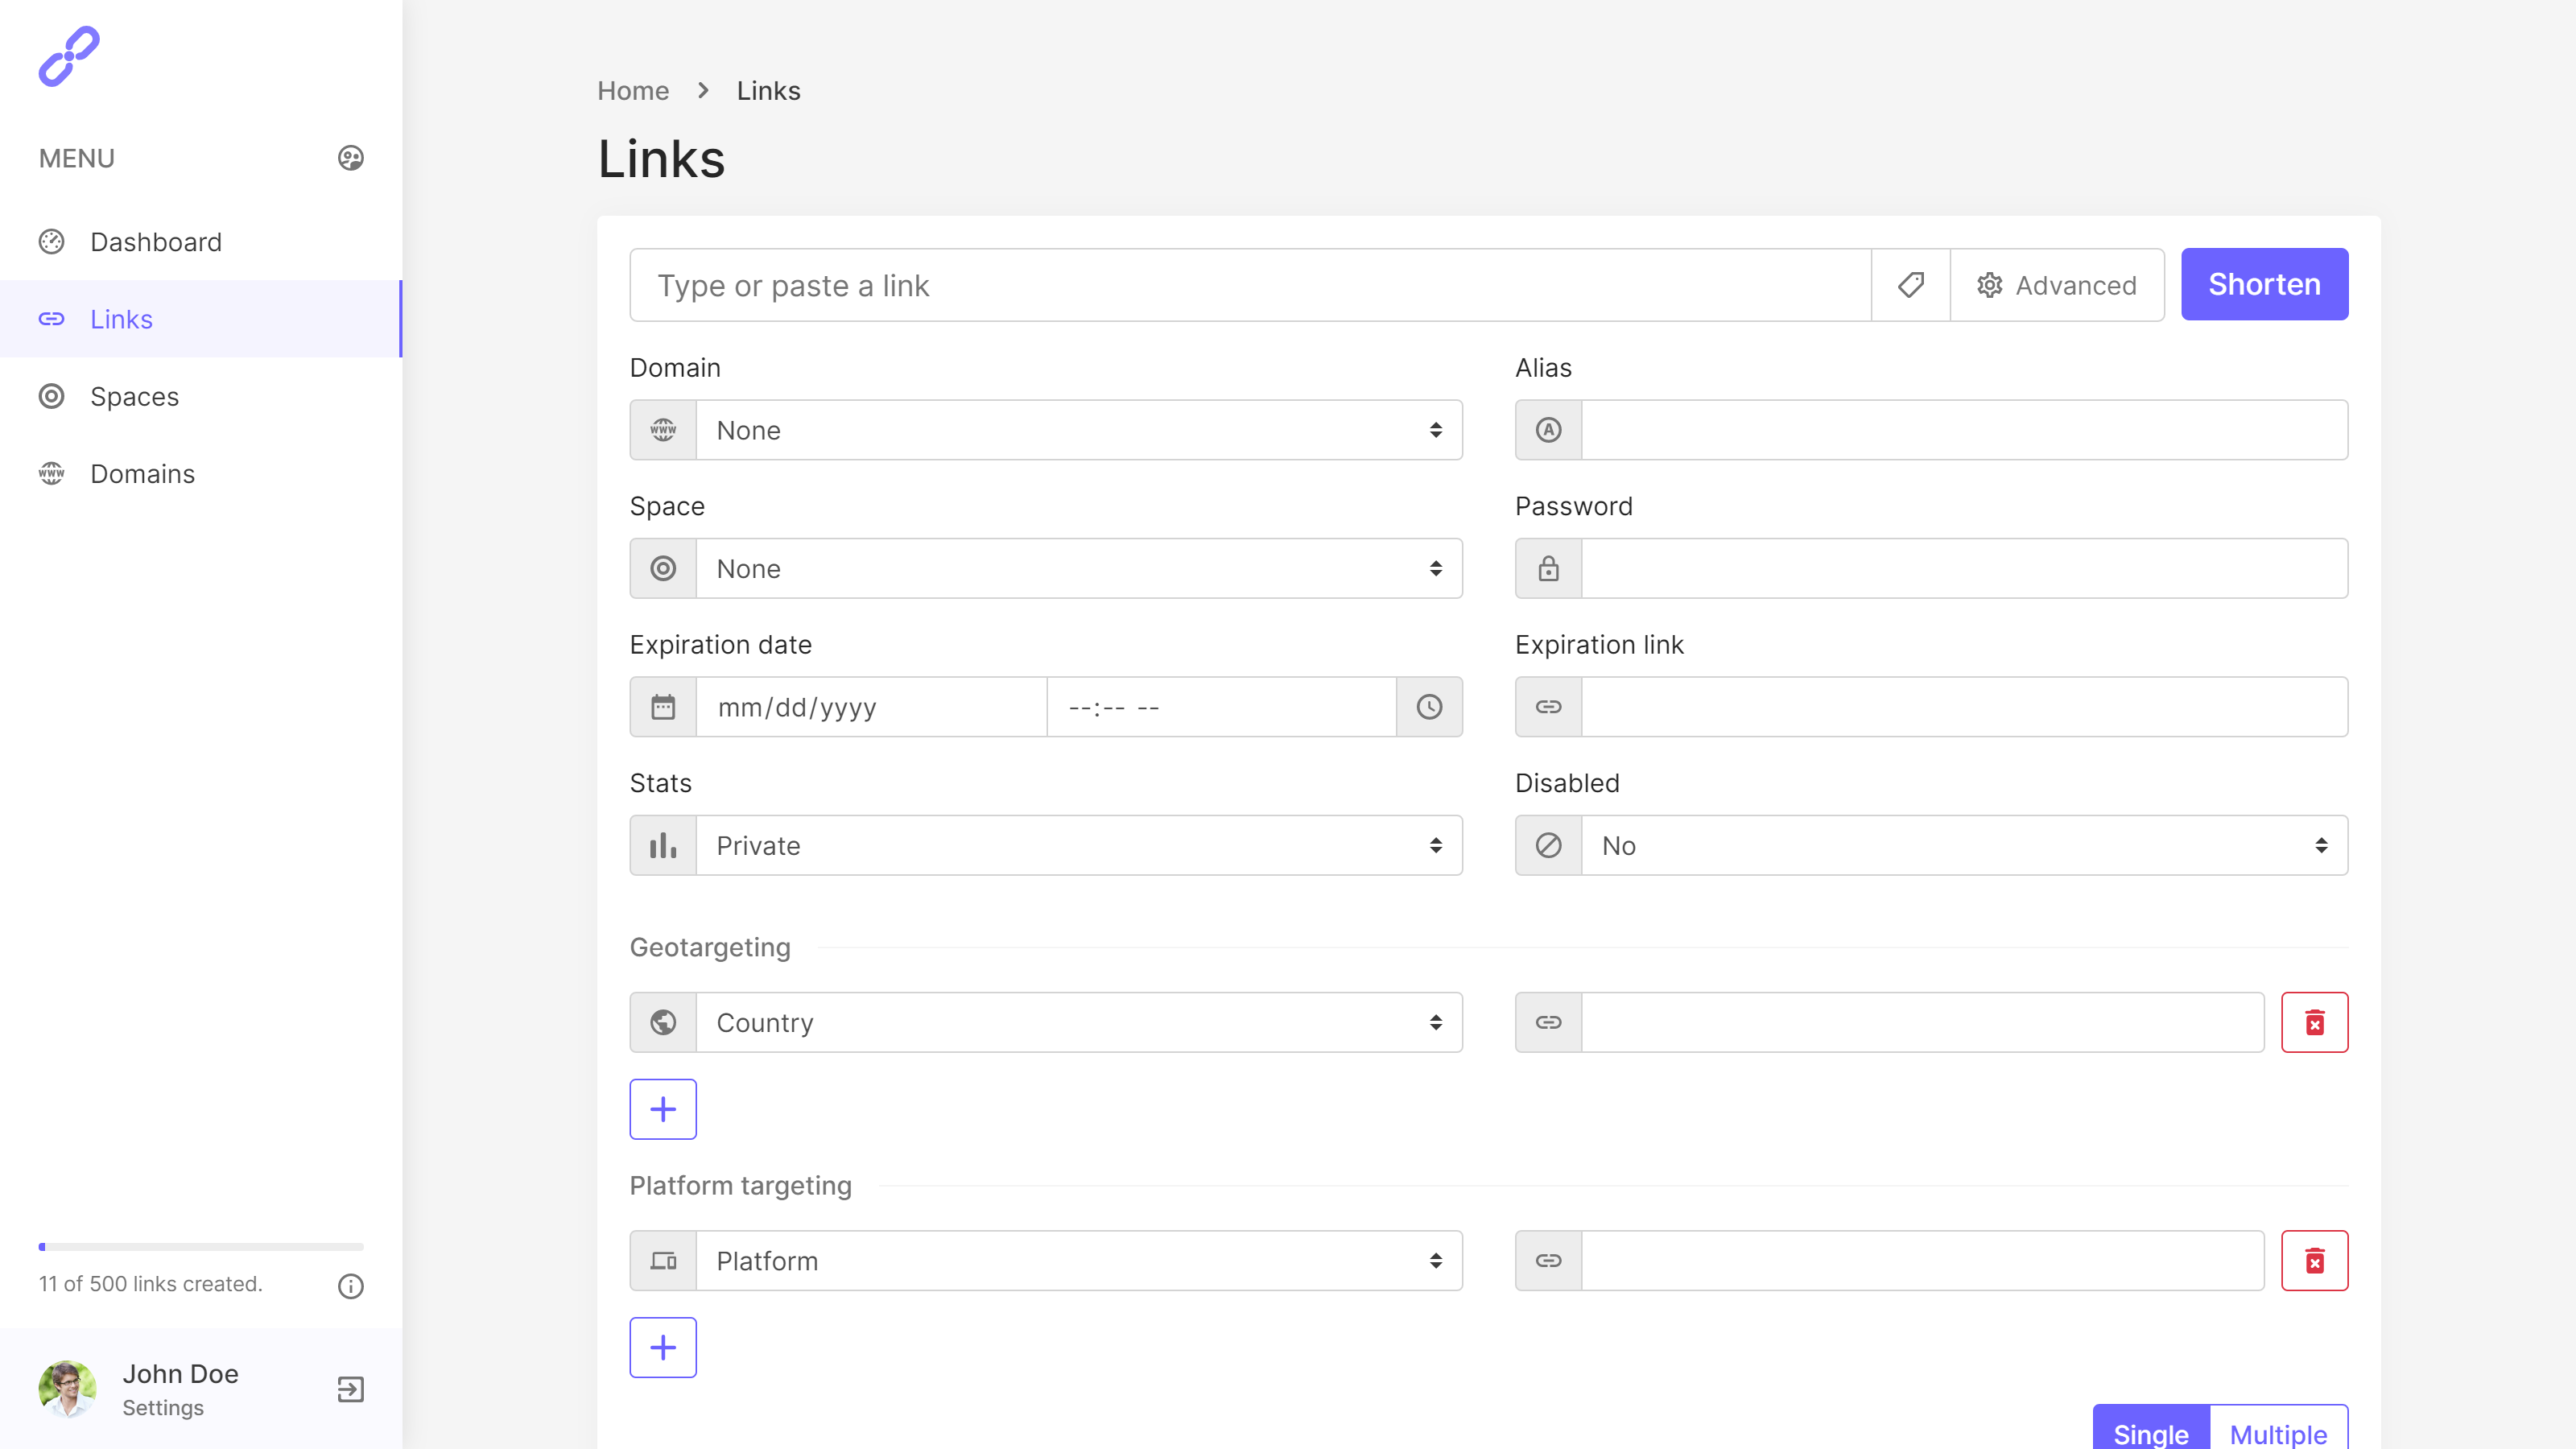The image size is (2576, 1449).
Task: Go to Spaces in sidebar menu
Action: (x=134, y=397)
